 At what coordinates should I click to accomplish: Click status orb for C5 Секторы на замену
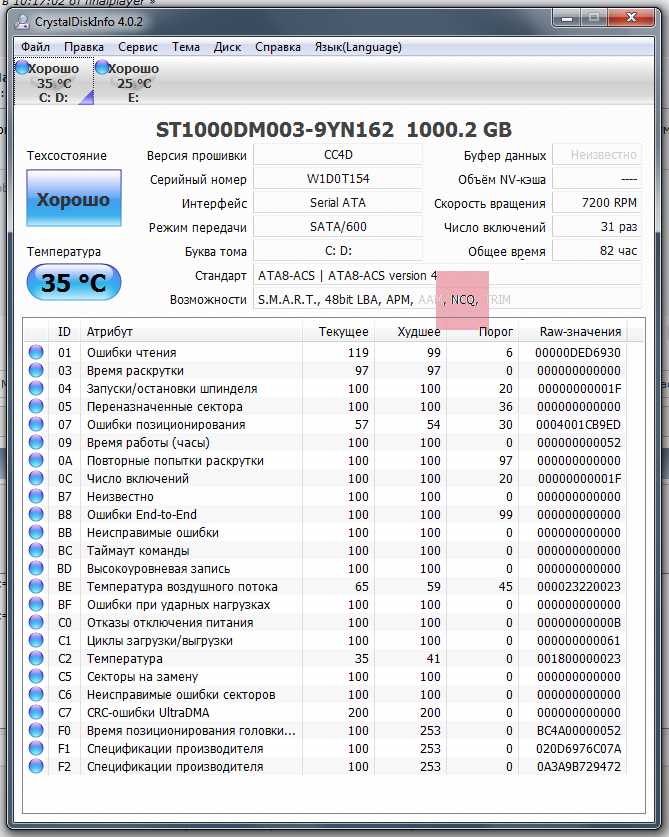36,677
